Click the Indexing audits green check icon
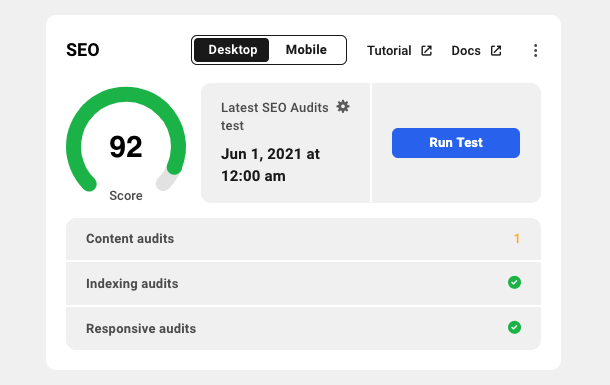 click(x=514, y=282)
